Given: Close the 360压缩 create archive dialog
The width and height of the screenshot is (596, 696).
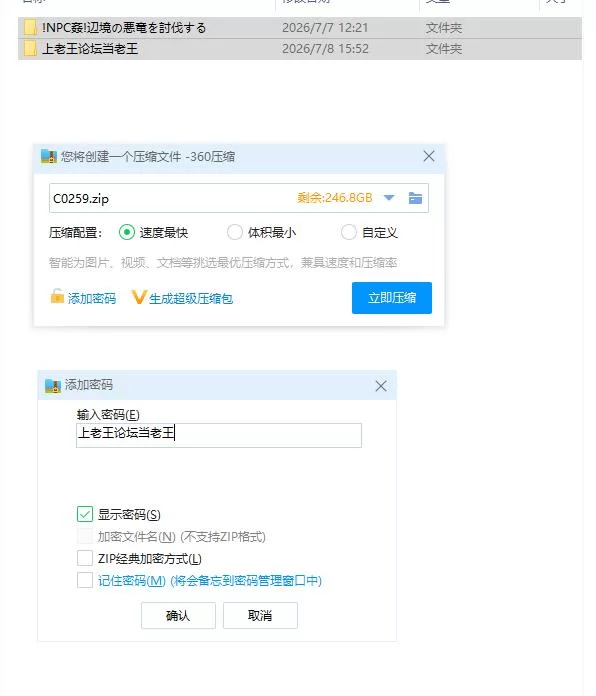Looking at the screenshot, I should coord(429,156).
